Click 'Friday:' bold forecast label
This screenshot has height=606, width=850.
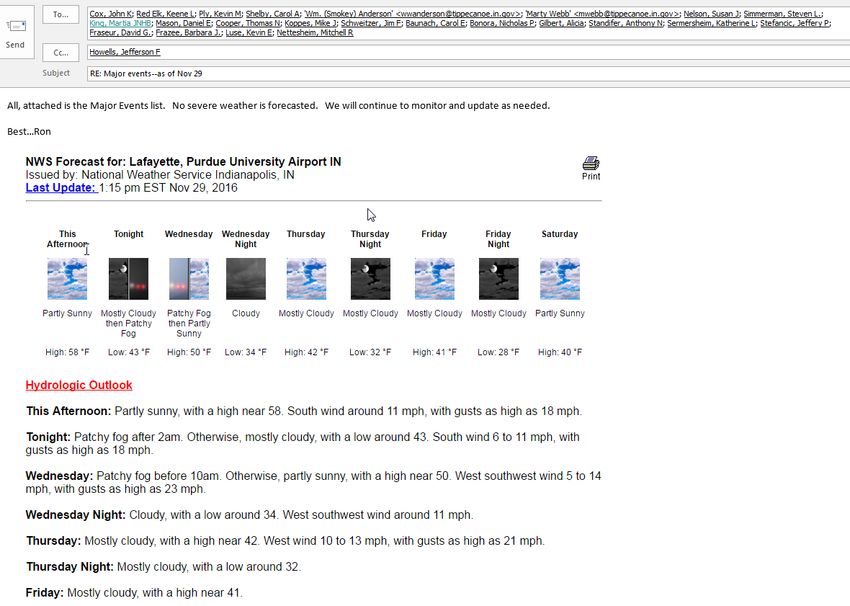pyautogui.click(x=44, y=593)
